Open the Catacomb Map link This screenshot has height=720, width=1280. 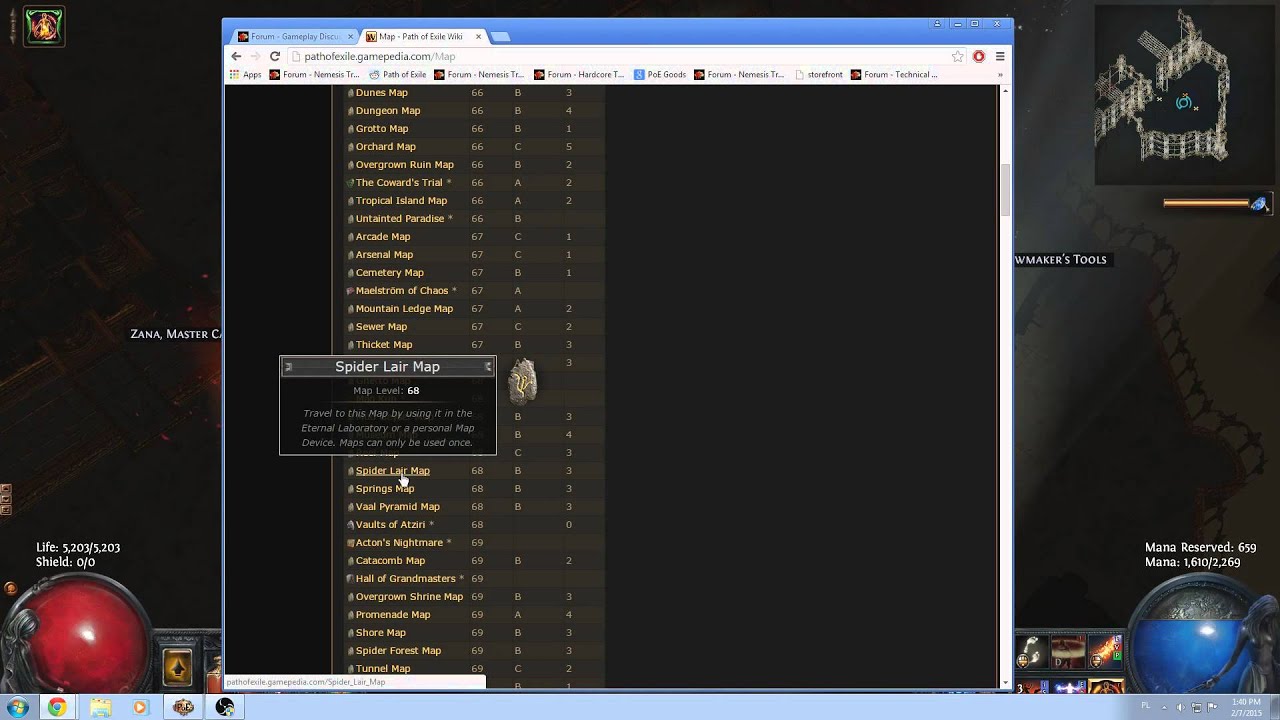[390, 561]
